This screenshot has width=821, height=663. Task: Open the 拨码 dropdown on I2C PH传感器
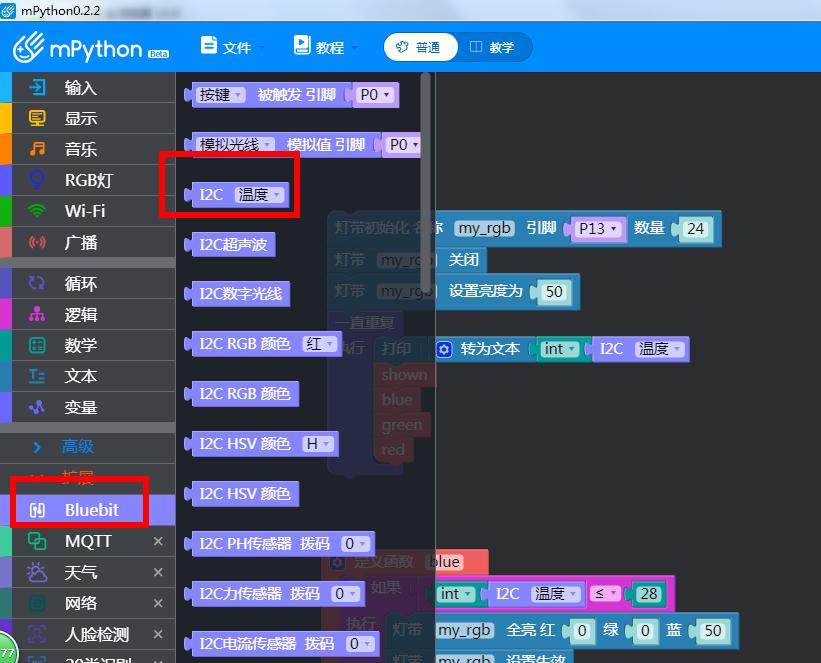point(356,544)
